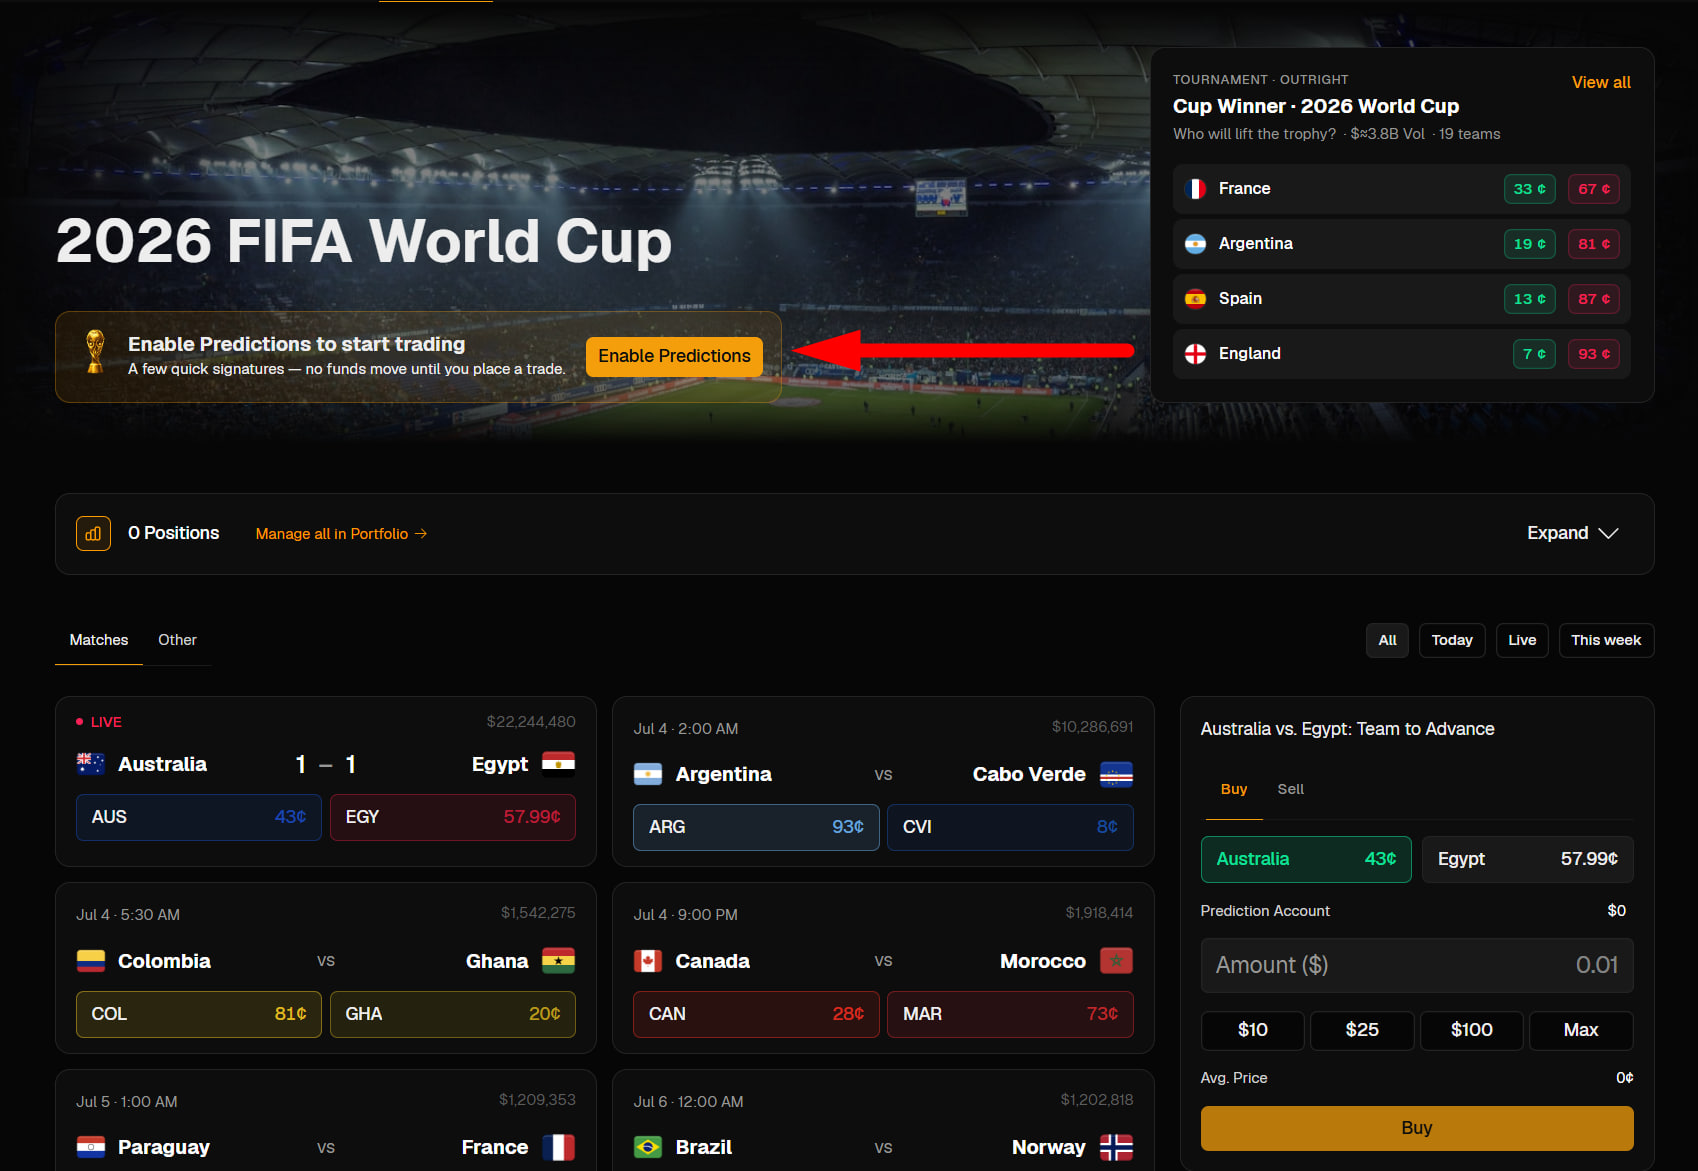
Task: Open View all for tournament outrights
Action: tap(1601, 82)
